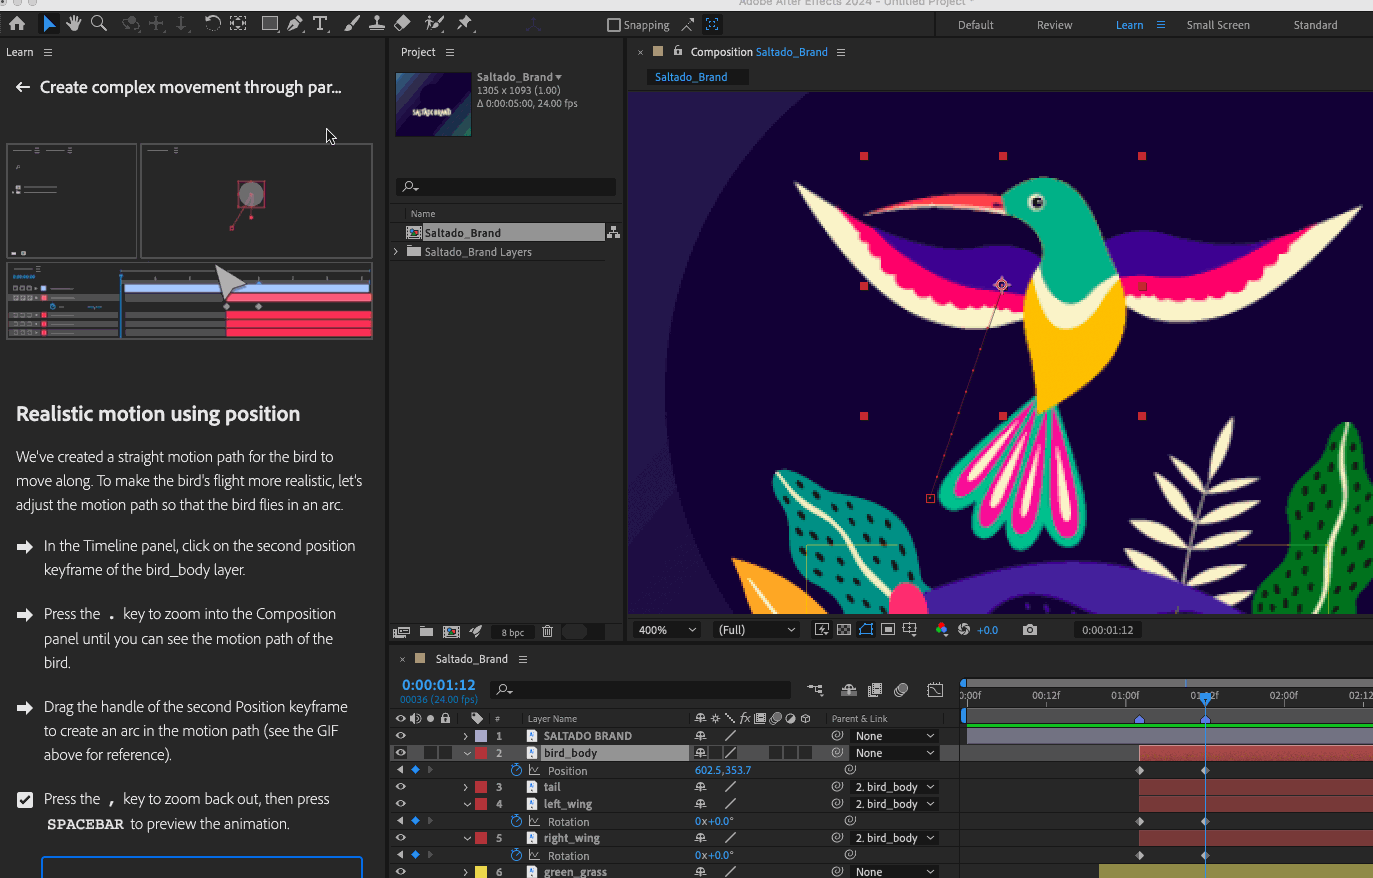Go to previous Position keyframe for bird_body
Screen dimensions: 1373x878
(x=401, y=770)
